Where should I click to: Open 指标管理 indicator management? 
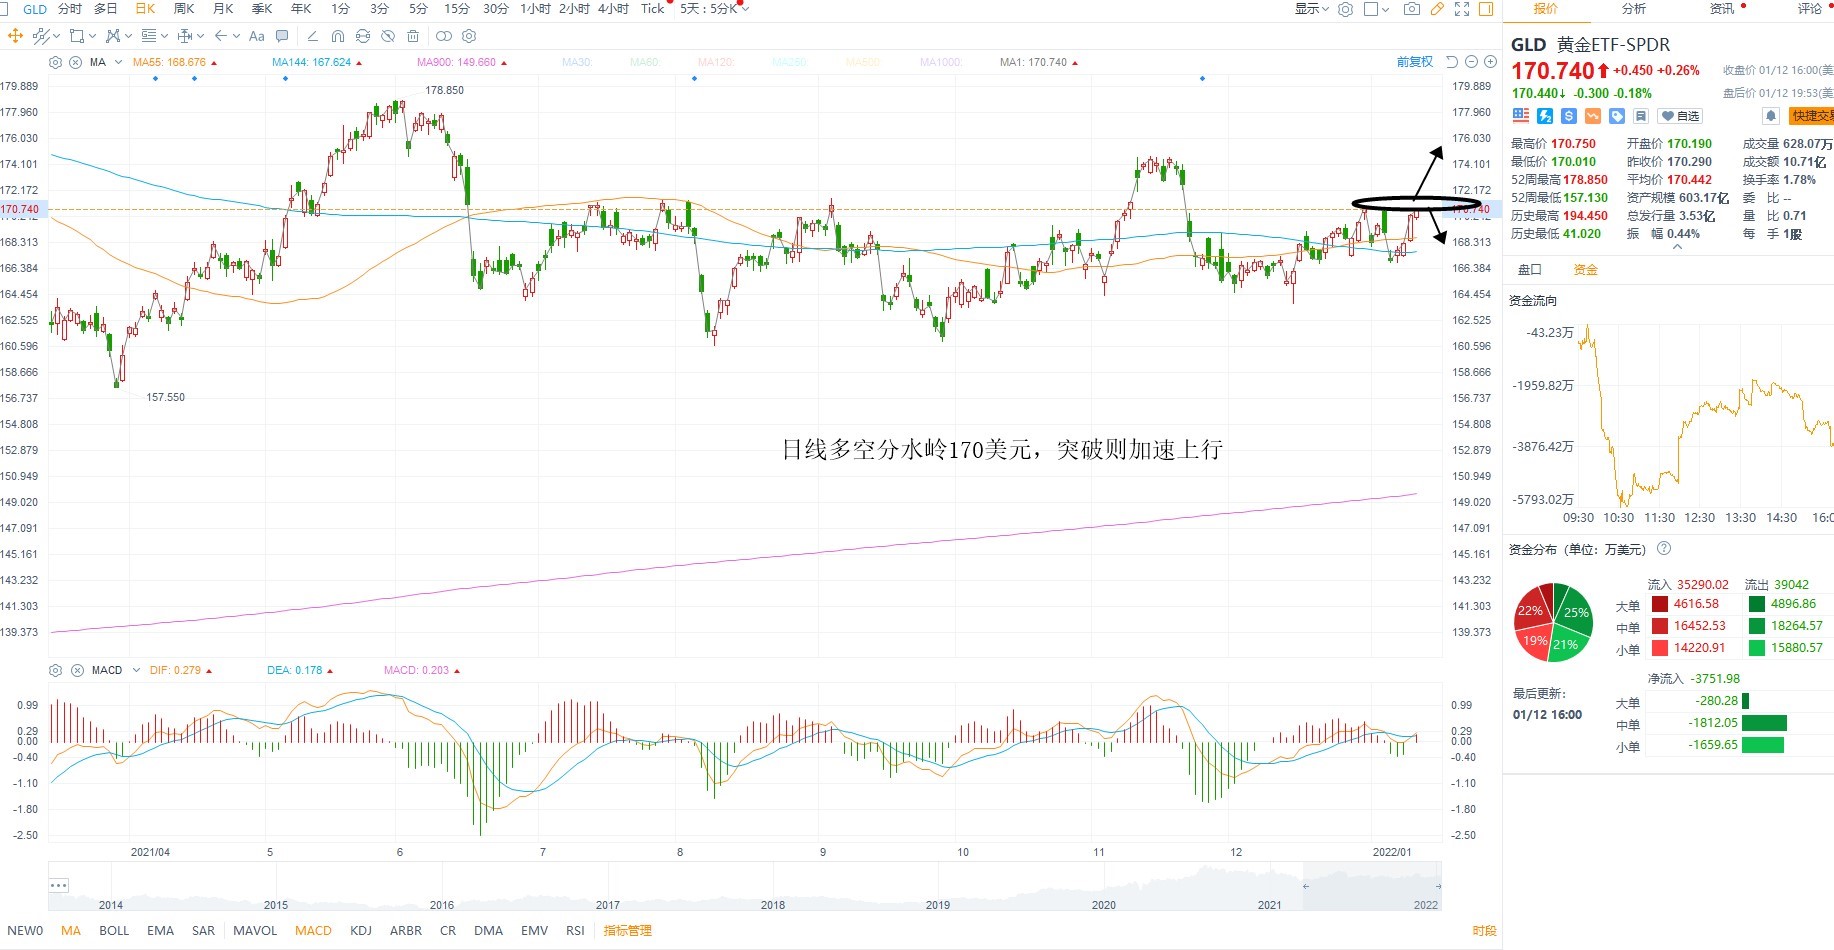[627, 930]
